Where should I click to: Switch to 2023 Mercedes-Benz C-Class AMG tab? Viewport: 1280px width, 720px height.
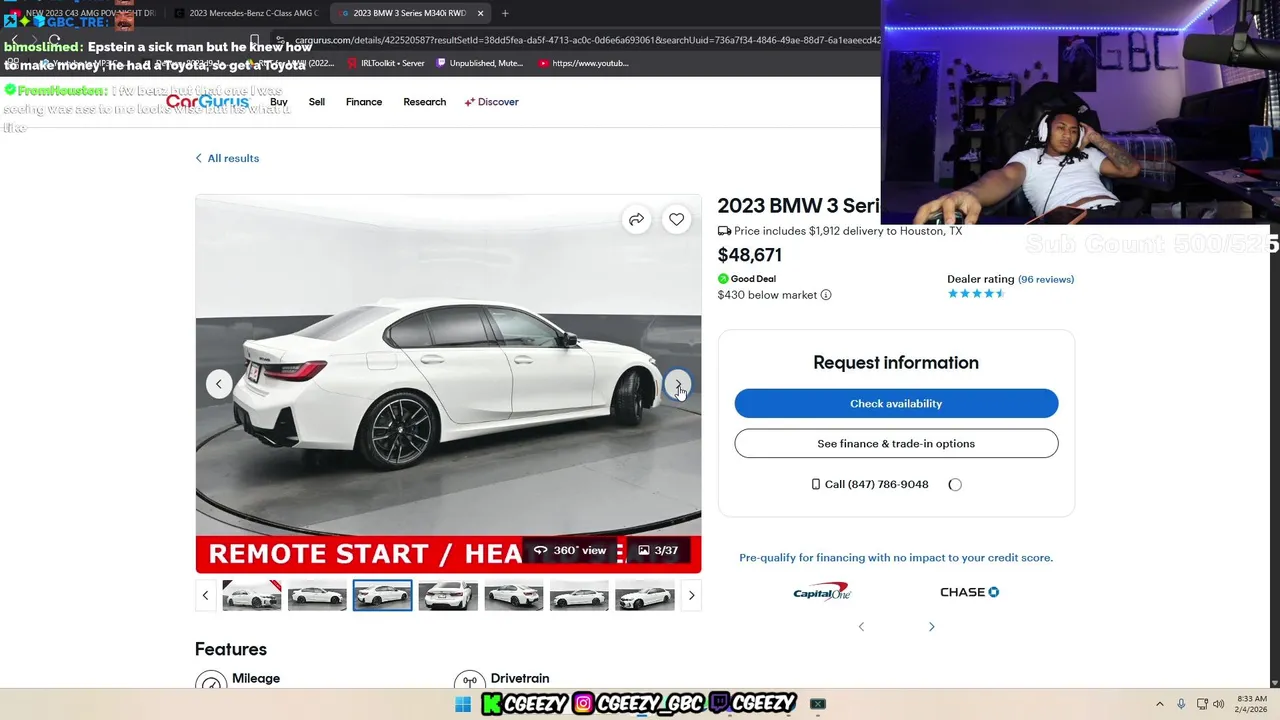tap(245, 13)
